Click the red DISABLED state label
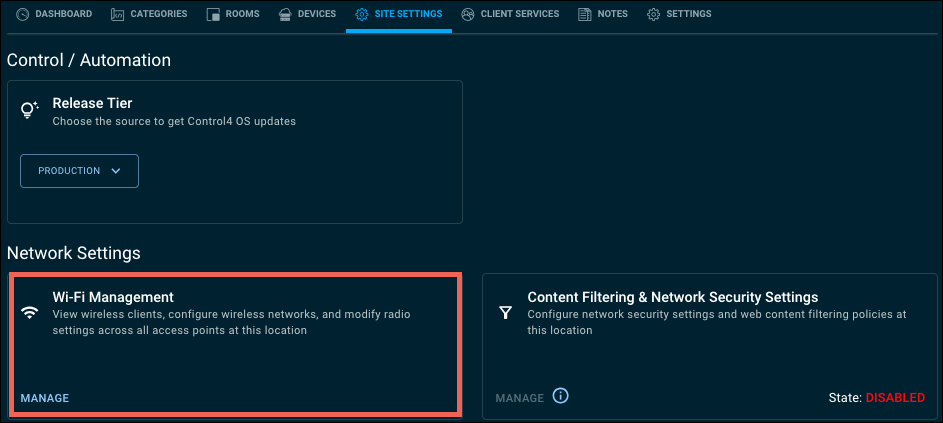This screenshot has width=943, height=423. pos(895,398)
